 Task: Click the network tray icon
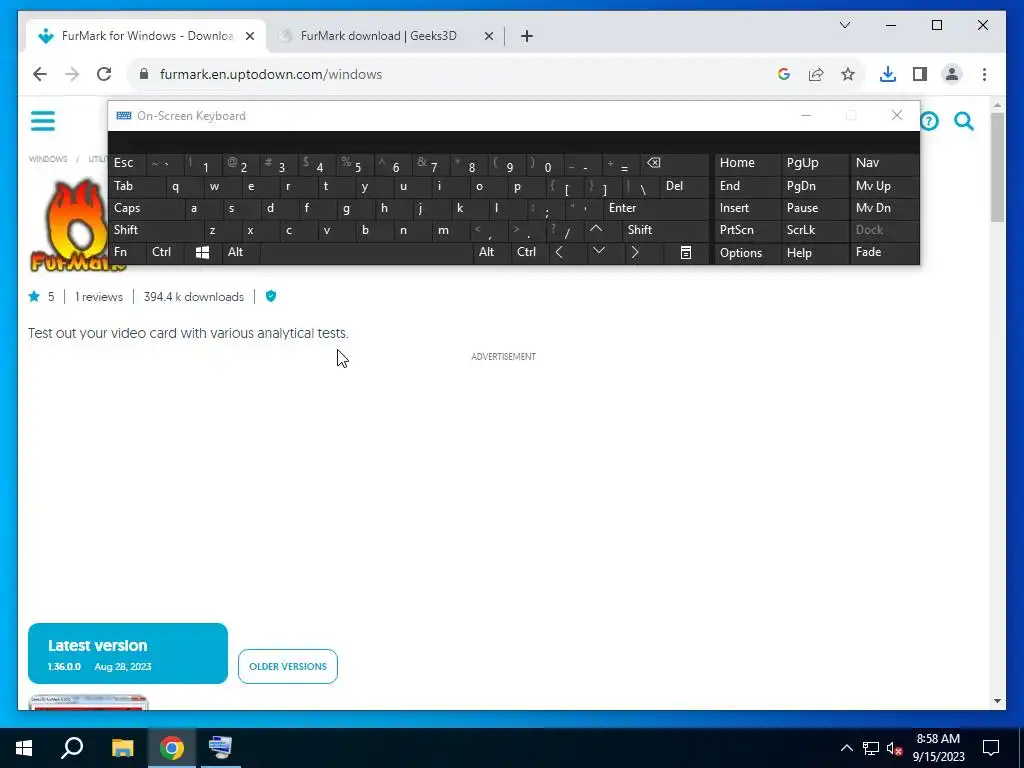pyautogui.click(x=871, y=748)
